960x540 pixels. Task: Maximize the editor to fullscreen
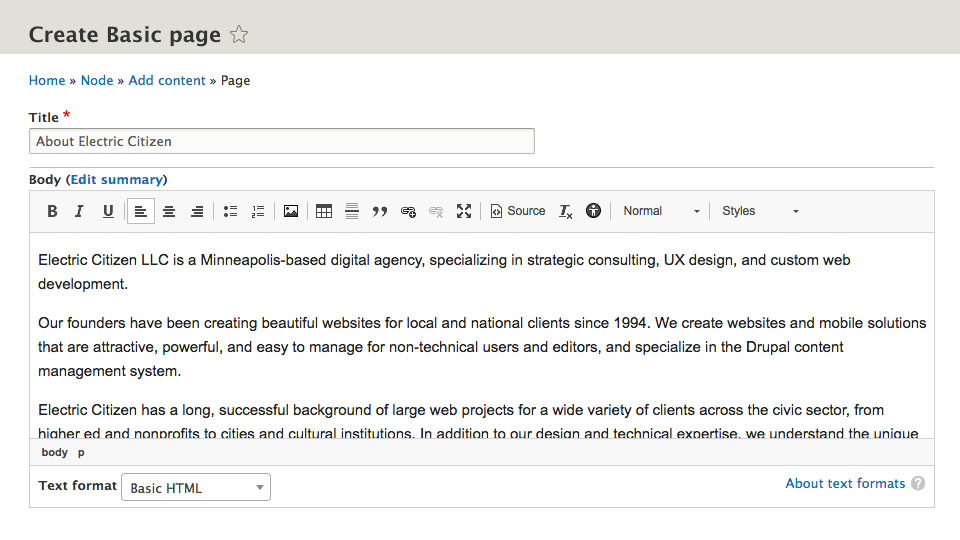464,211
